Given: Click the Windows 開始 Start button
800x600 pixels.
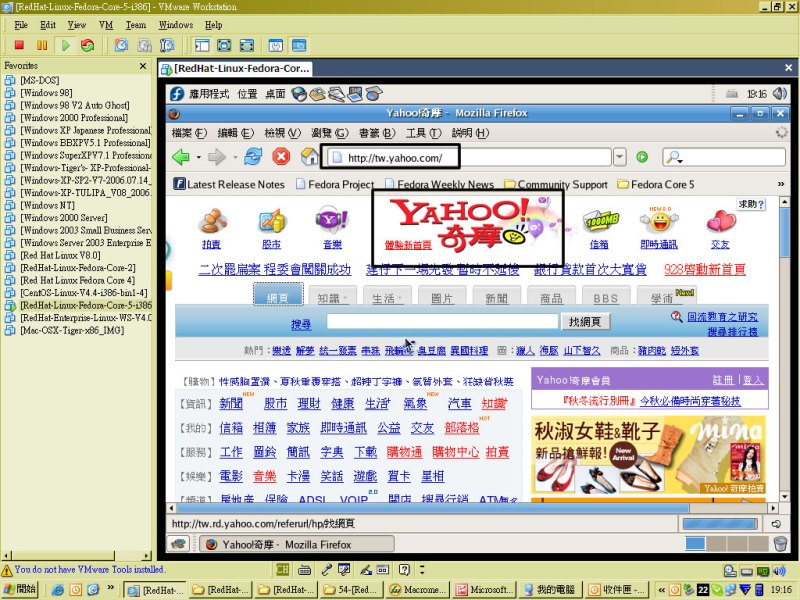Looking at the screenshot, I should (x=20, y=589).
